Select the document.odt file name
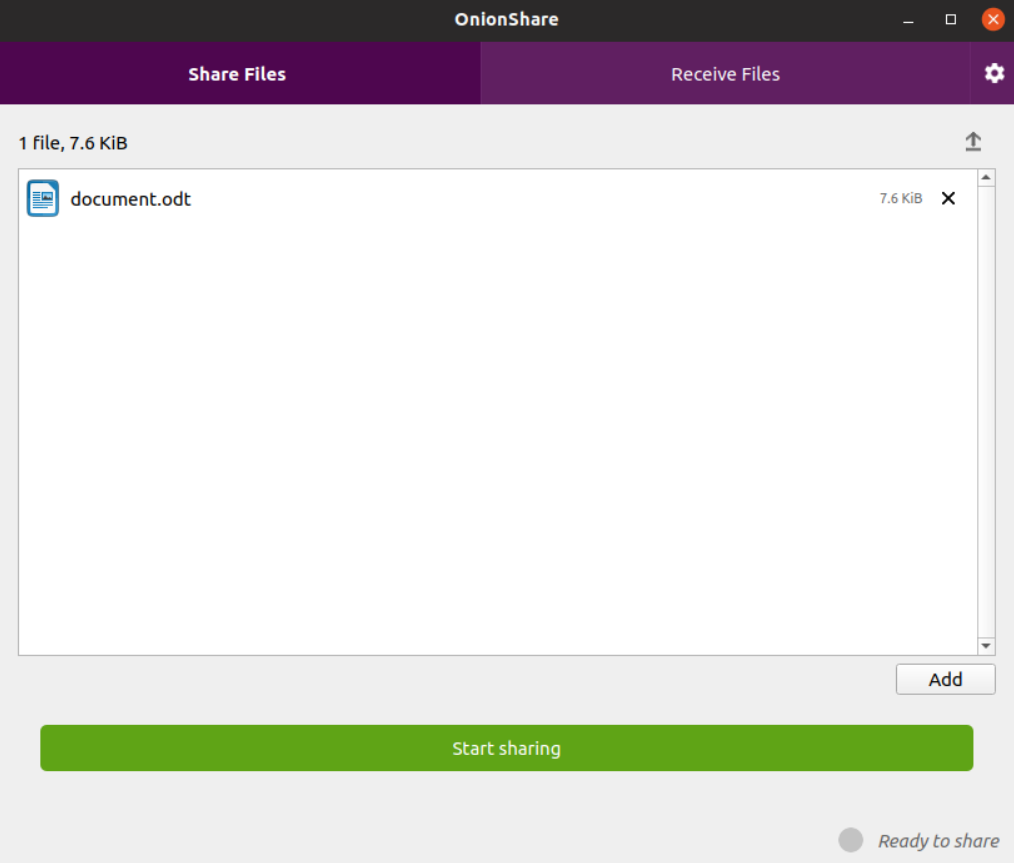 (131, 199)
